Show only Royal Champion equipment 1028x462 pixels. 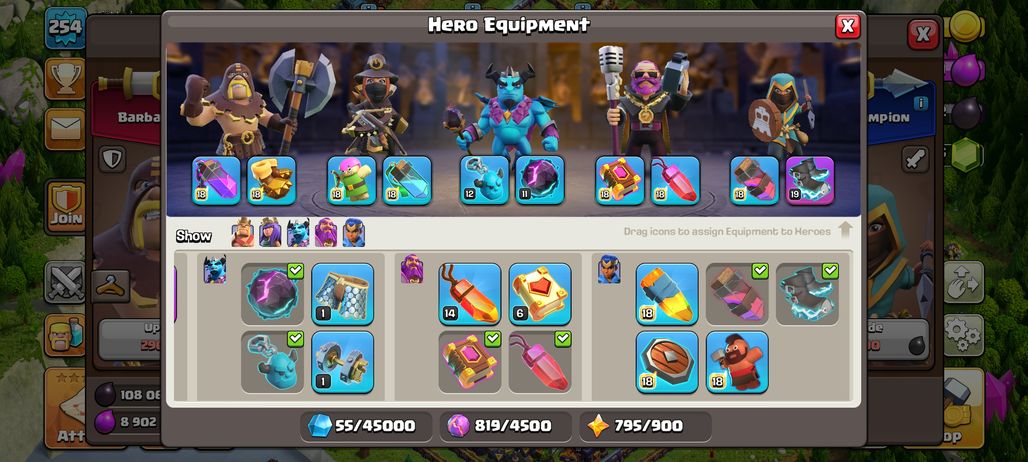[x=353, y=233]
